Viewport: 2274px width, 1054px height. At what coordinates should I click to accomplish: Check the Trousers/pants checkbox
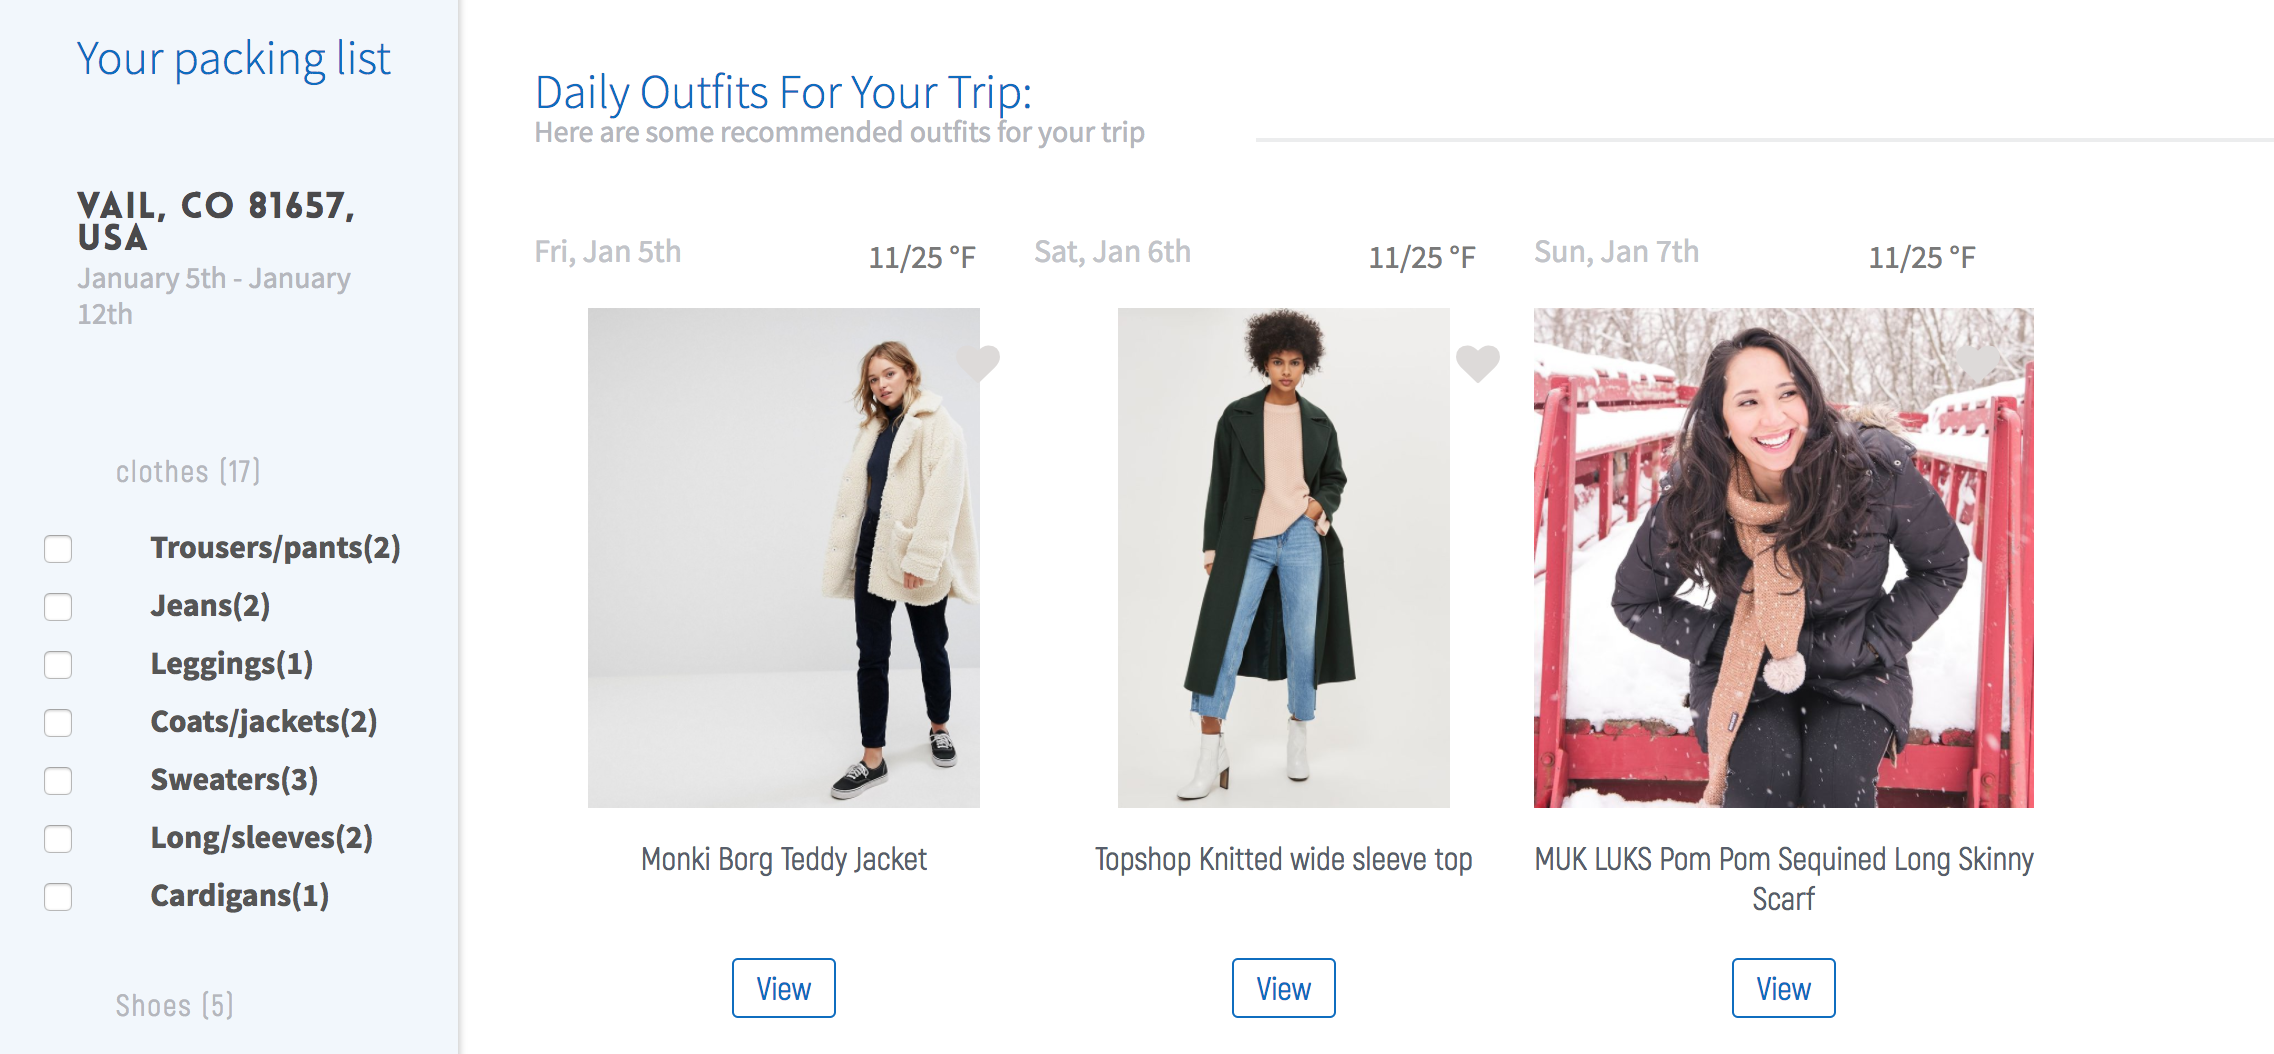click(58, 549)
